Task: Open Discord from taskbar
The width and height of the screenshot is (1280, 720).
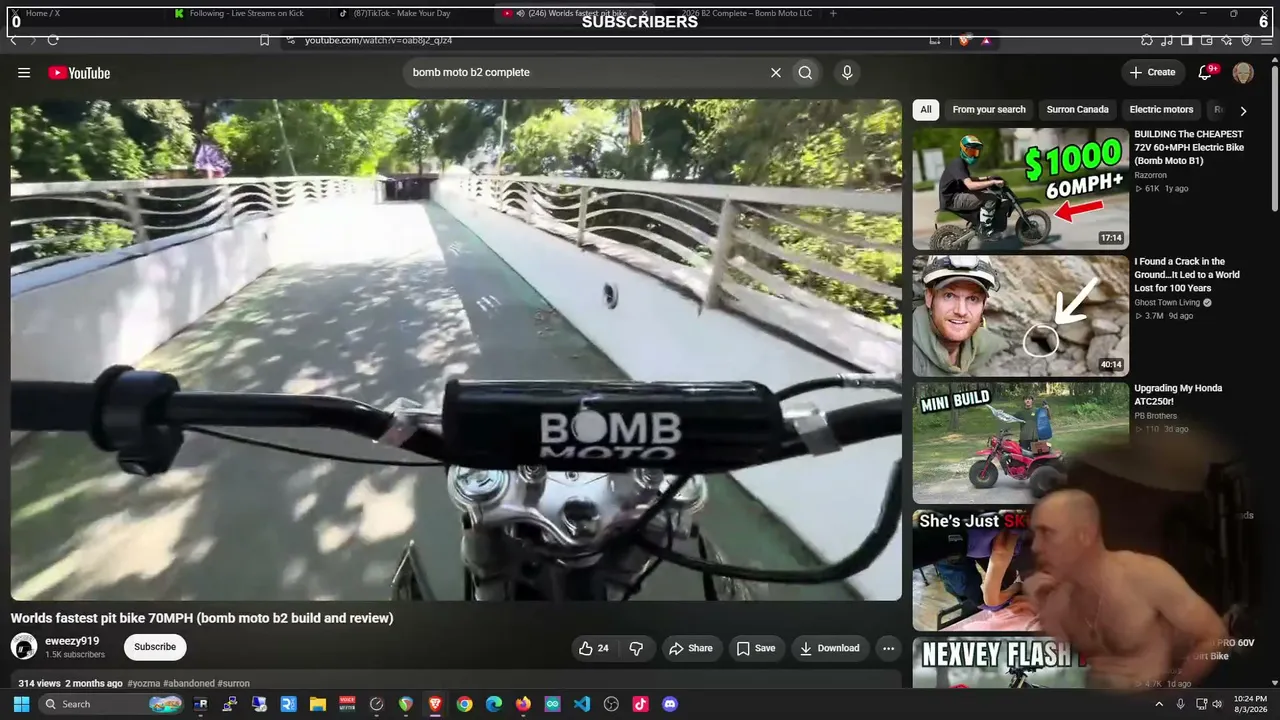Action: coord(670,704)
